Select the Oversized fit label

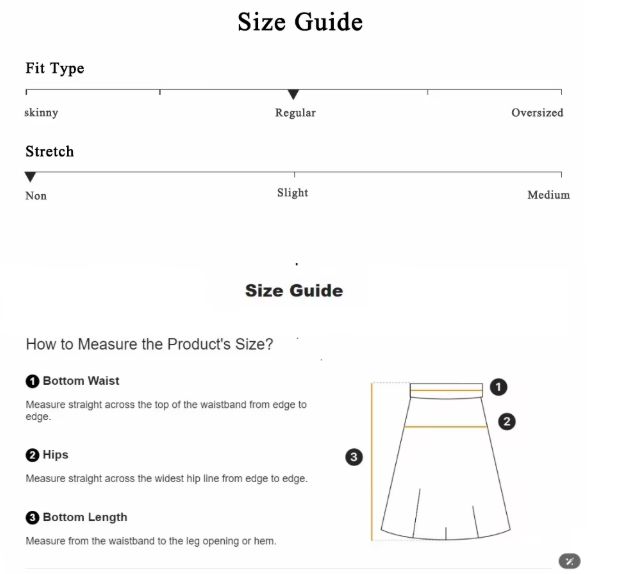coord(537,113)
